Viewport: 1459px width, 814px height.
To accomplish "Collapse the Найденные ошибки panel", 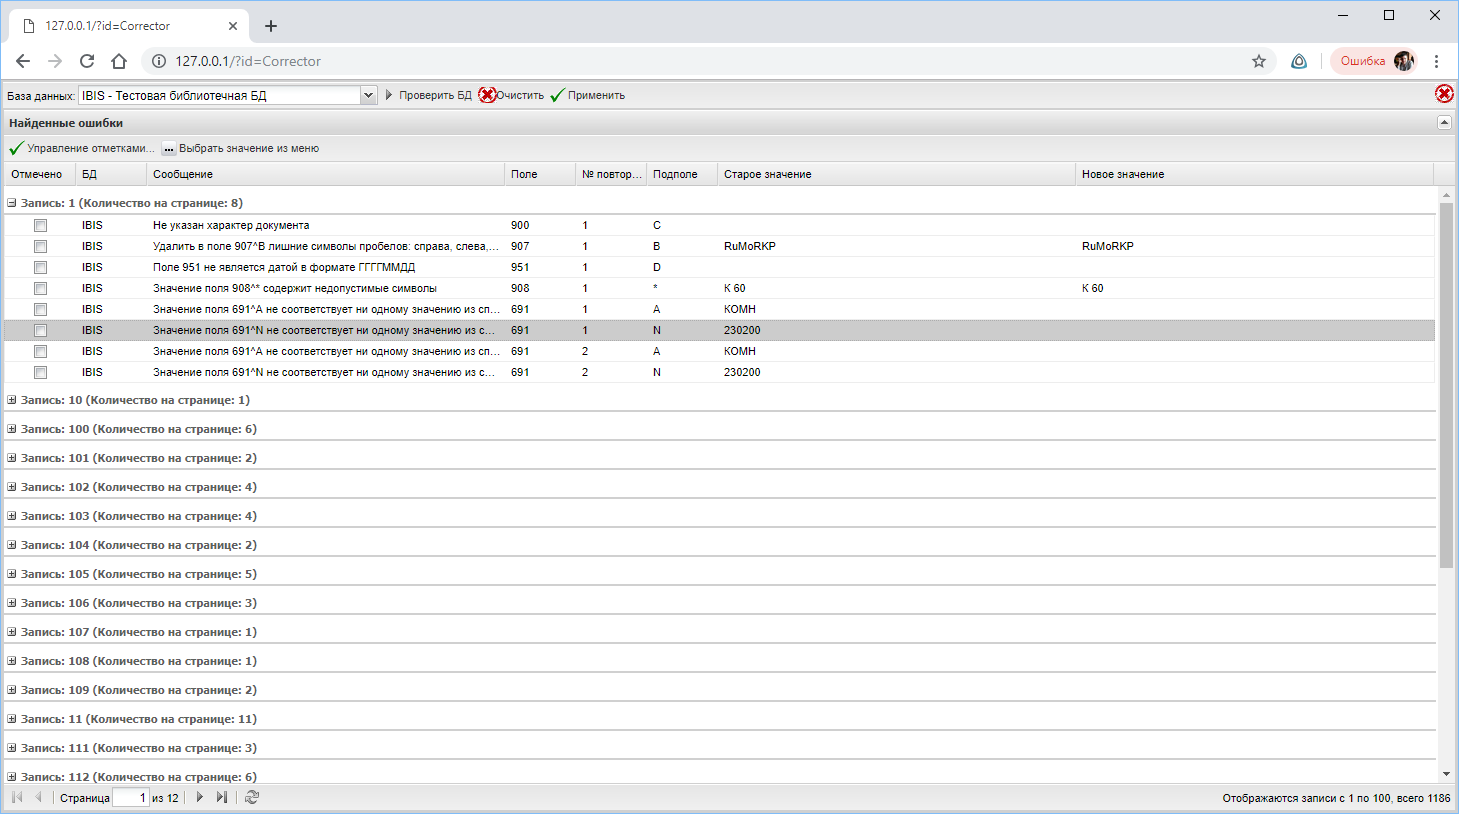I will [x=1444, y=123].
